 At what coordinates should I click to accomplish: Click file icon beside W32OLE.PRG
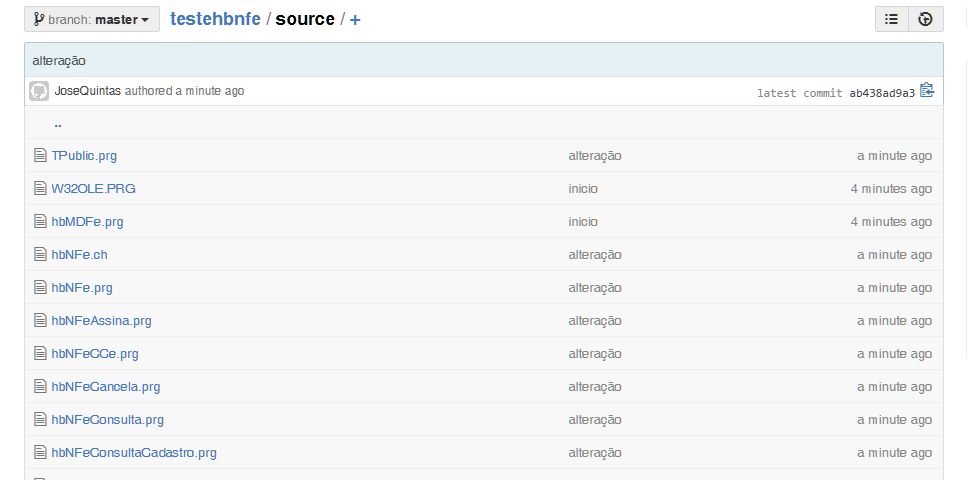click(40, 189)
